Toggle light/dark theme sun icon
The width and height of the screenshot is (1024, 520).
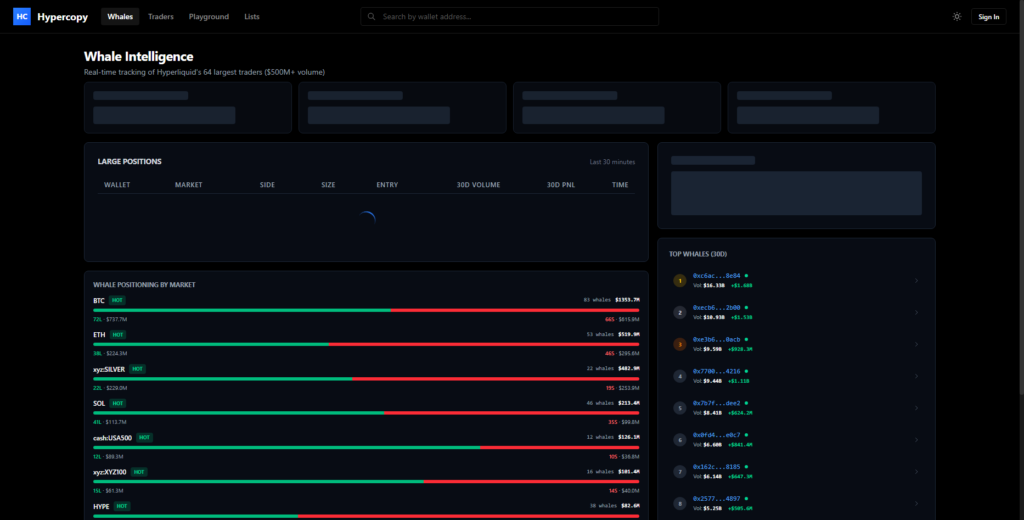coord(957,17)
